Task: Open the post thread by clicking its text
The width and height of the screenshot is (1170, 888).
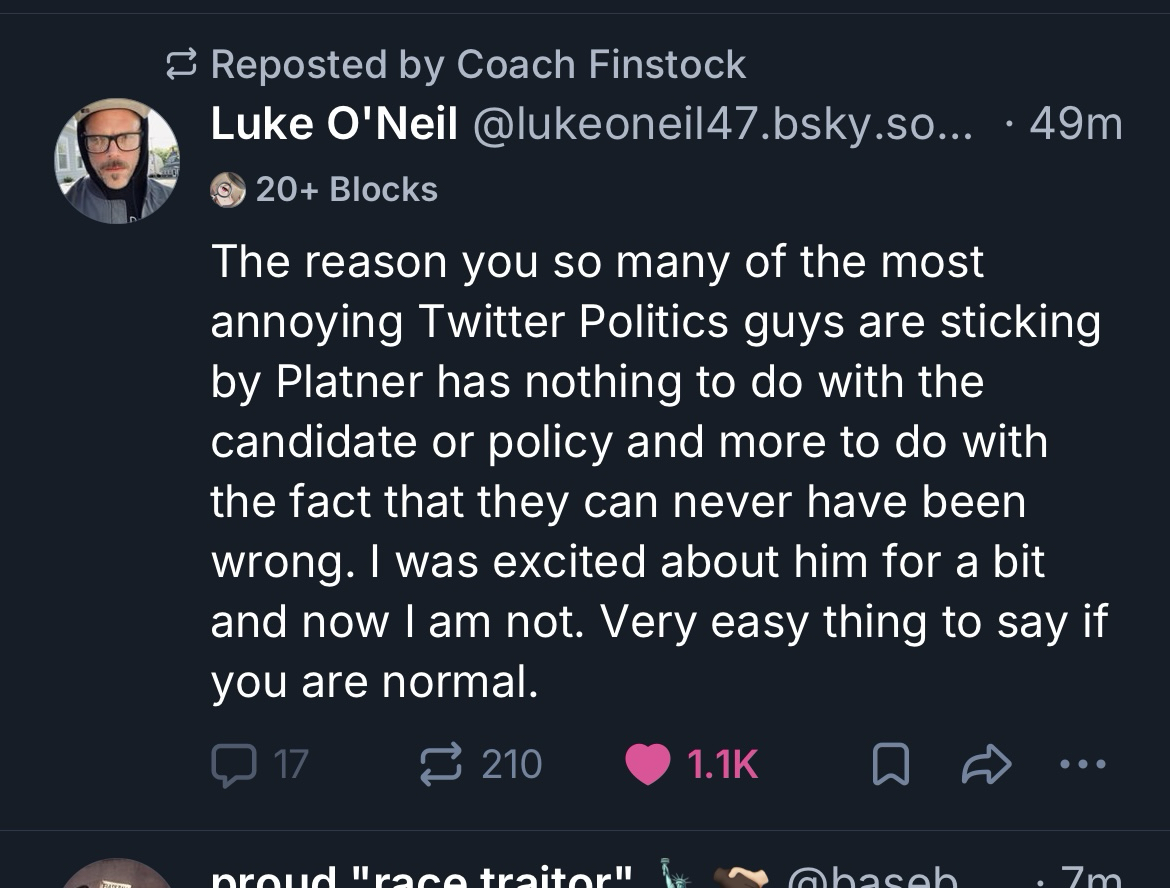Action: 640,470
